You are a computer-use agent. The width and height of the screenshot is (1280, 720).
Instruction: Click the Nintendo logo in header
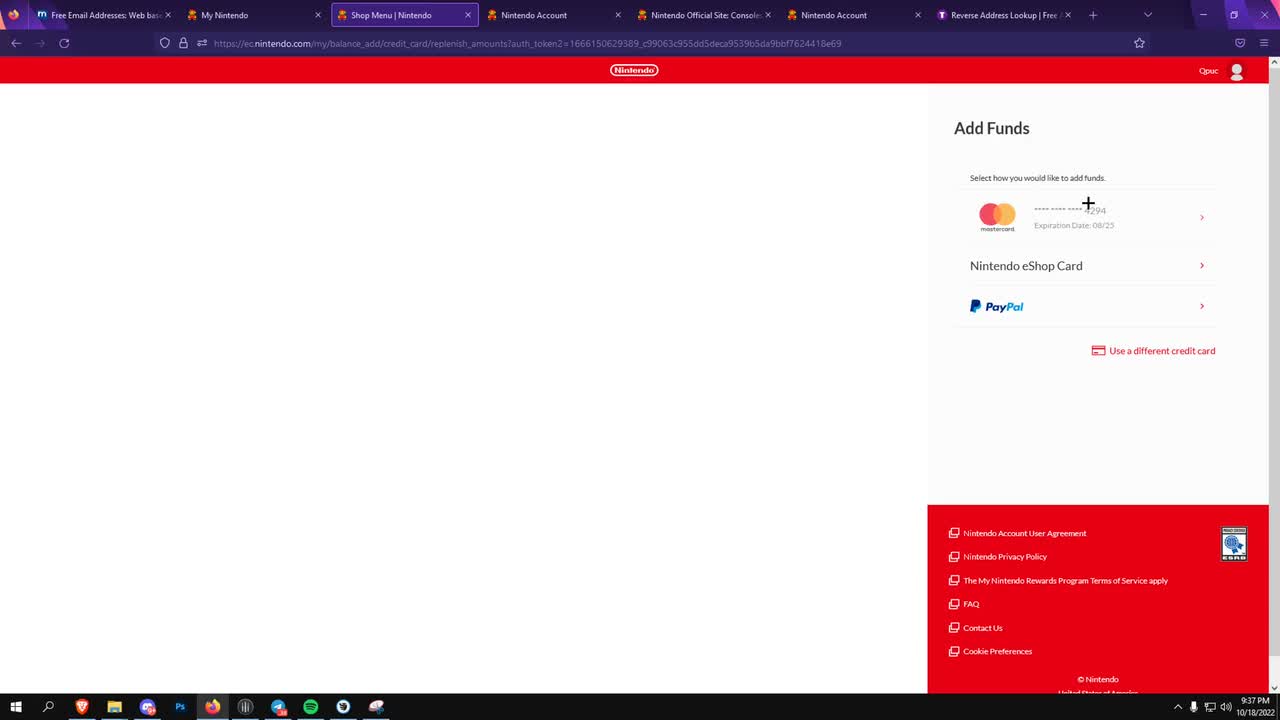tap(634, 70)
